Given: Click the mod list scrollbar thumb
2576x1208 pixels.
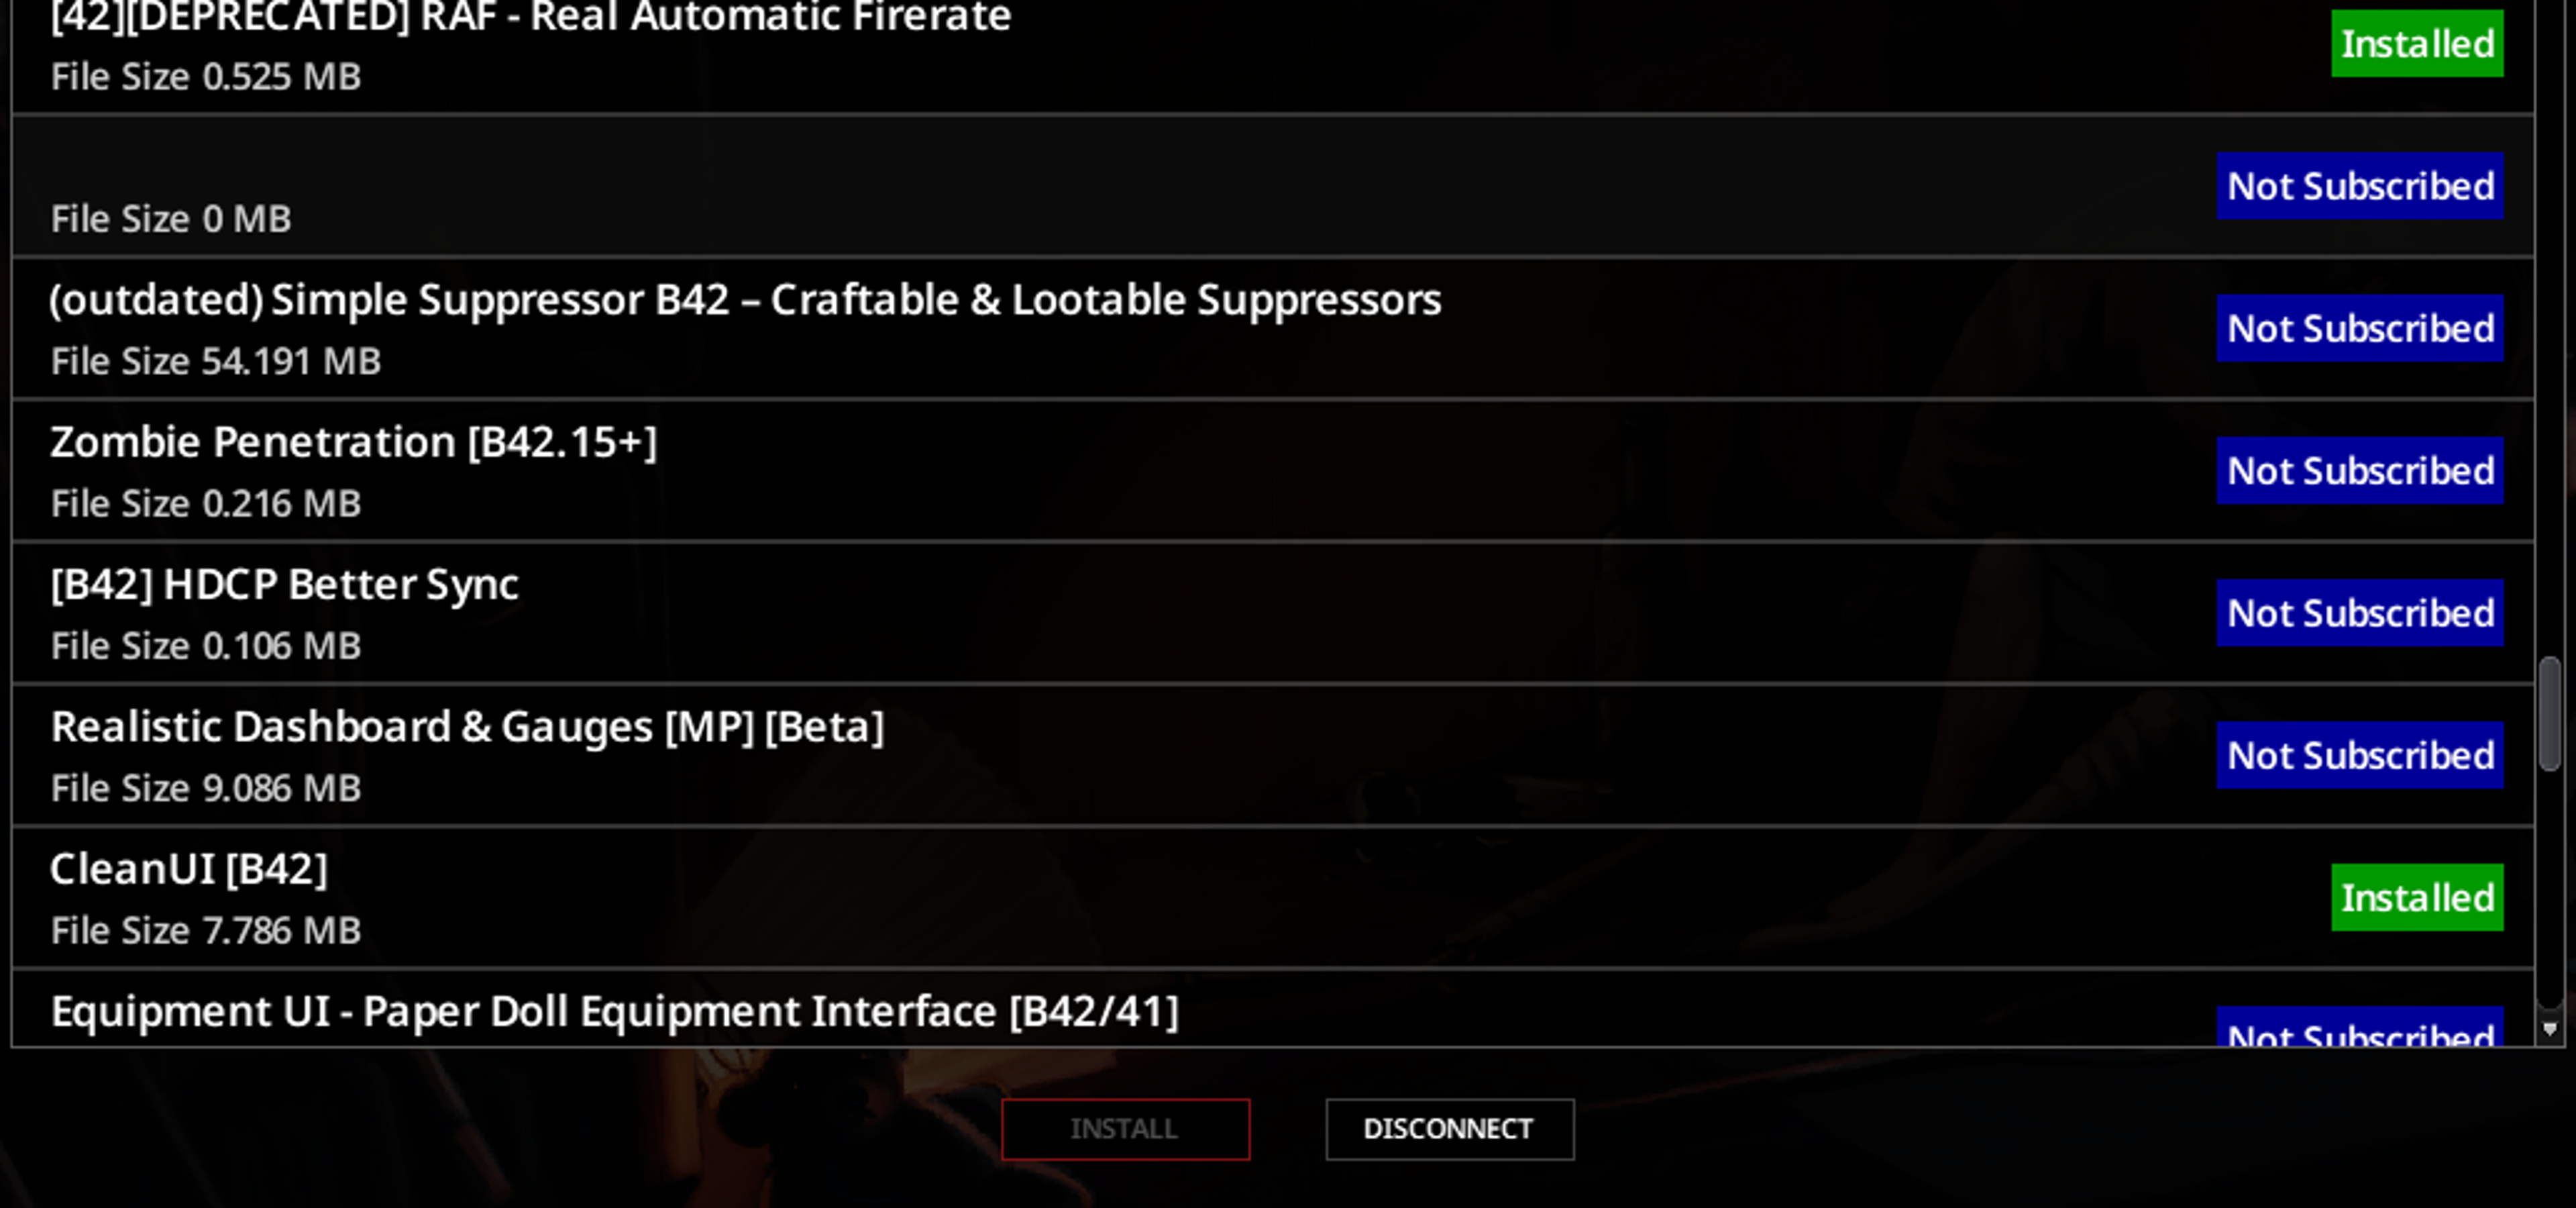Looking at the screenshot, I should [x=2549, y=713].
